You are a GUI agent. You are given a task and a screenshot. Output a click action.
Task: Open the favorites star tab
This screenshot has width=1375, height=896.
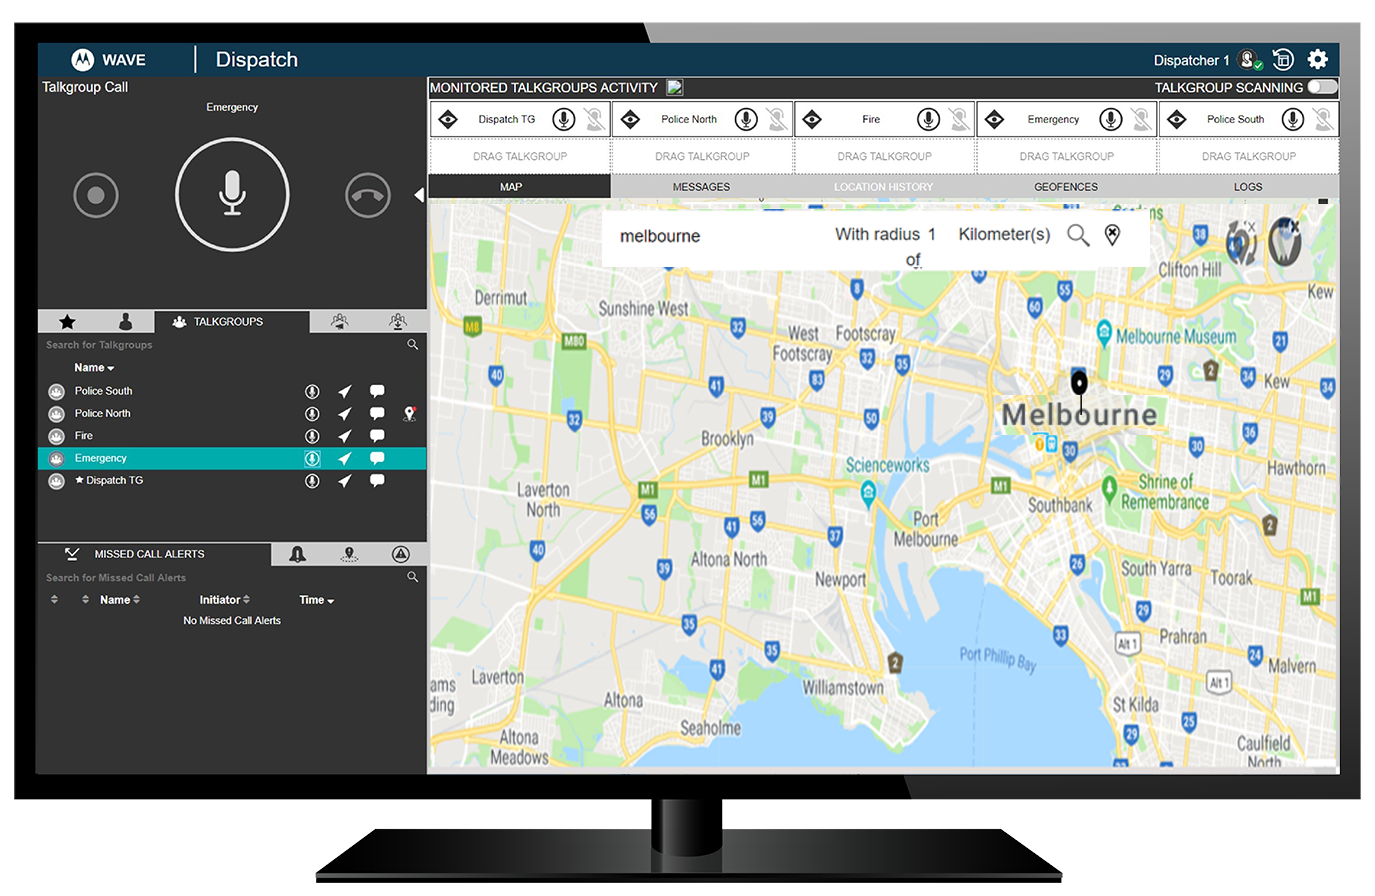[x=67, y=322]
